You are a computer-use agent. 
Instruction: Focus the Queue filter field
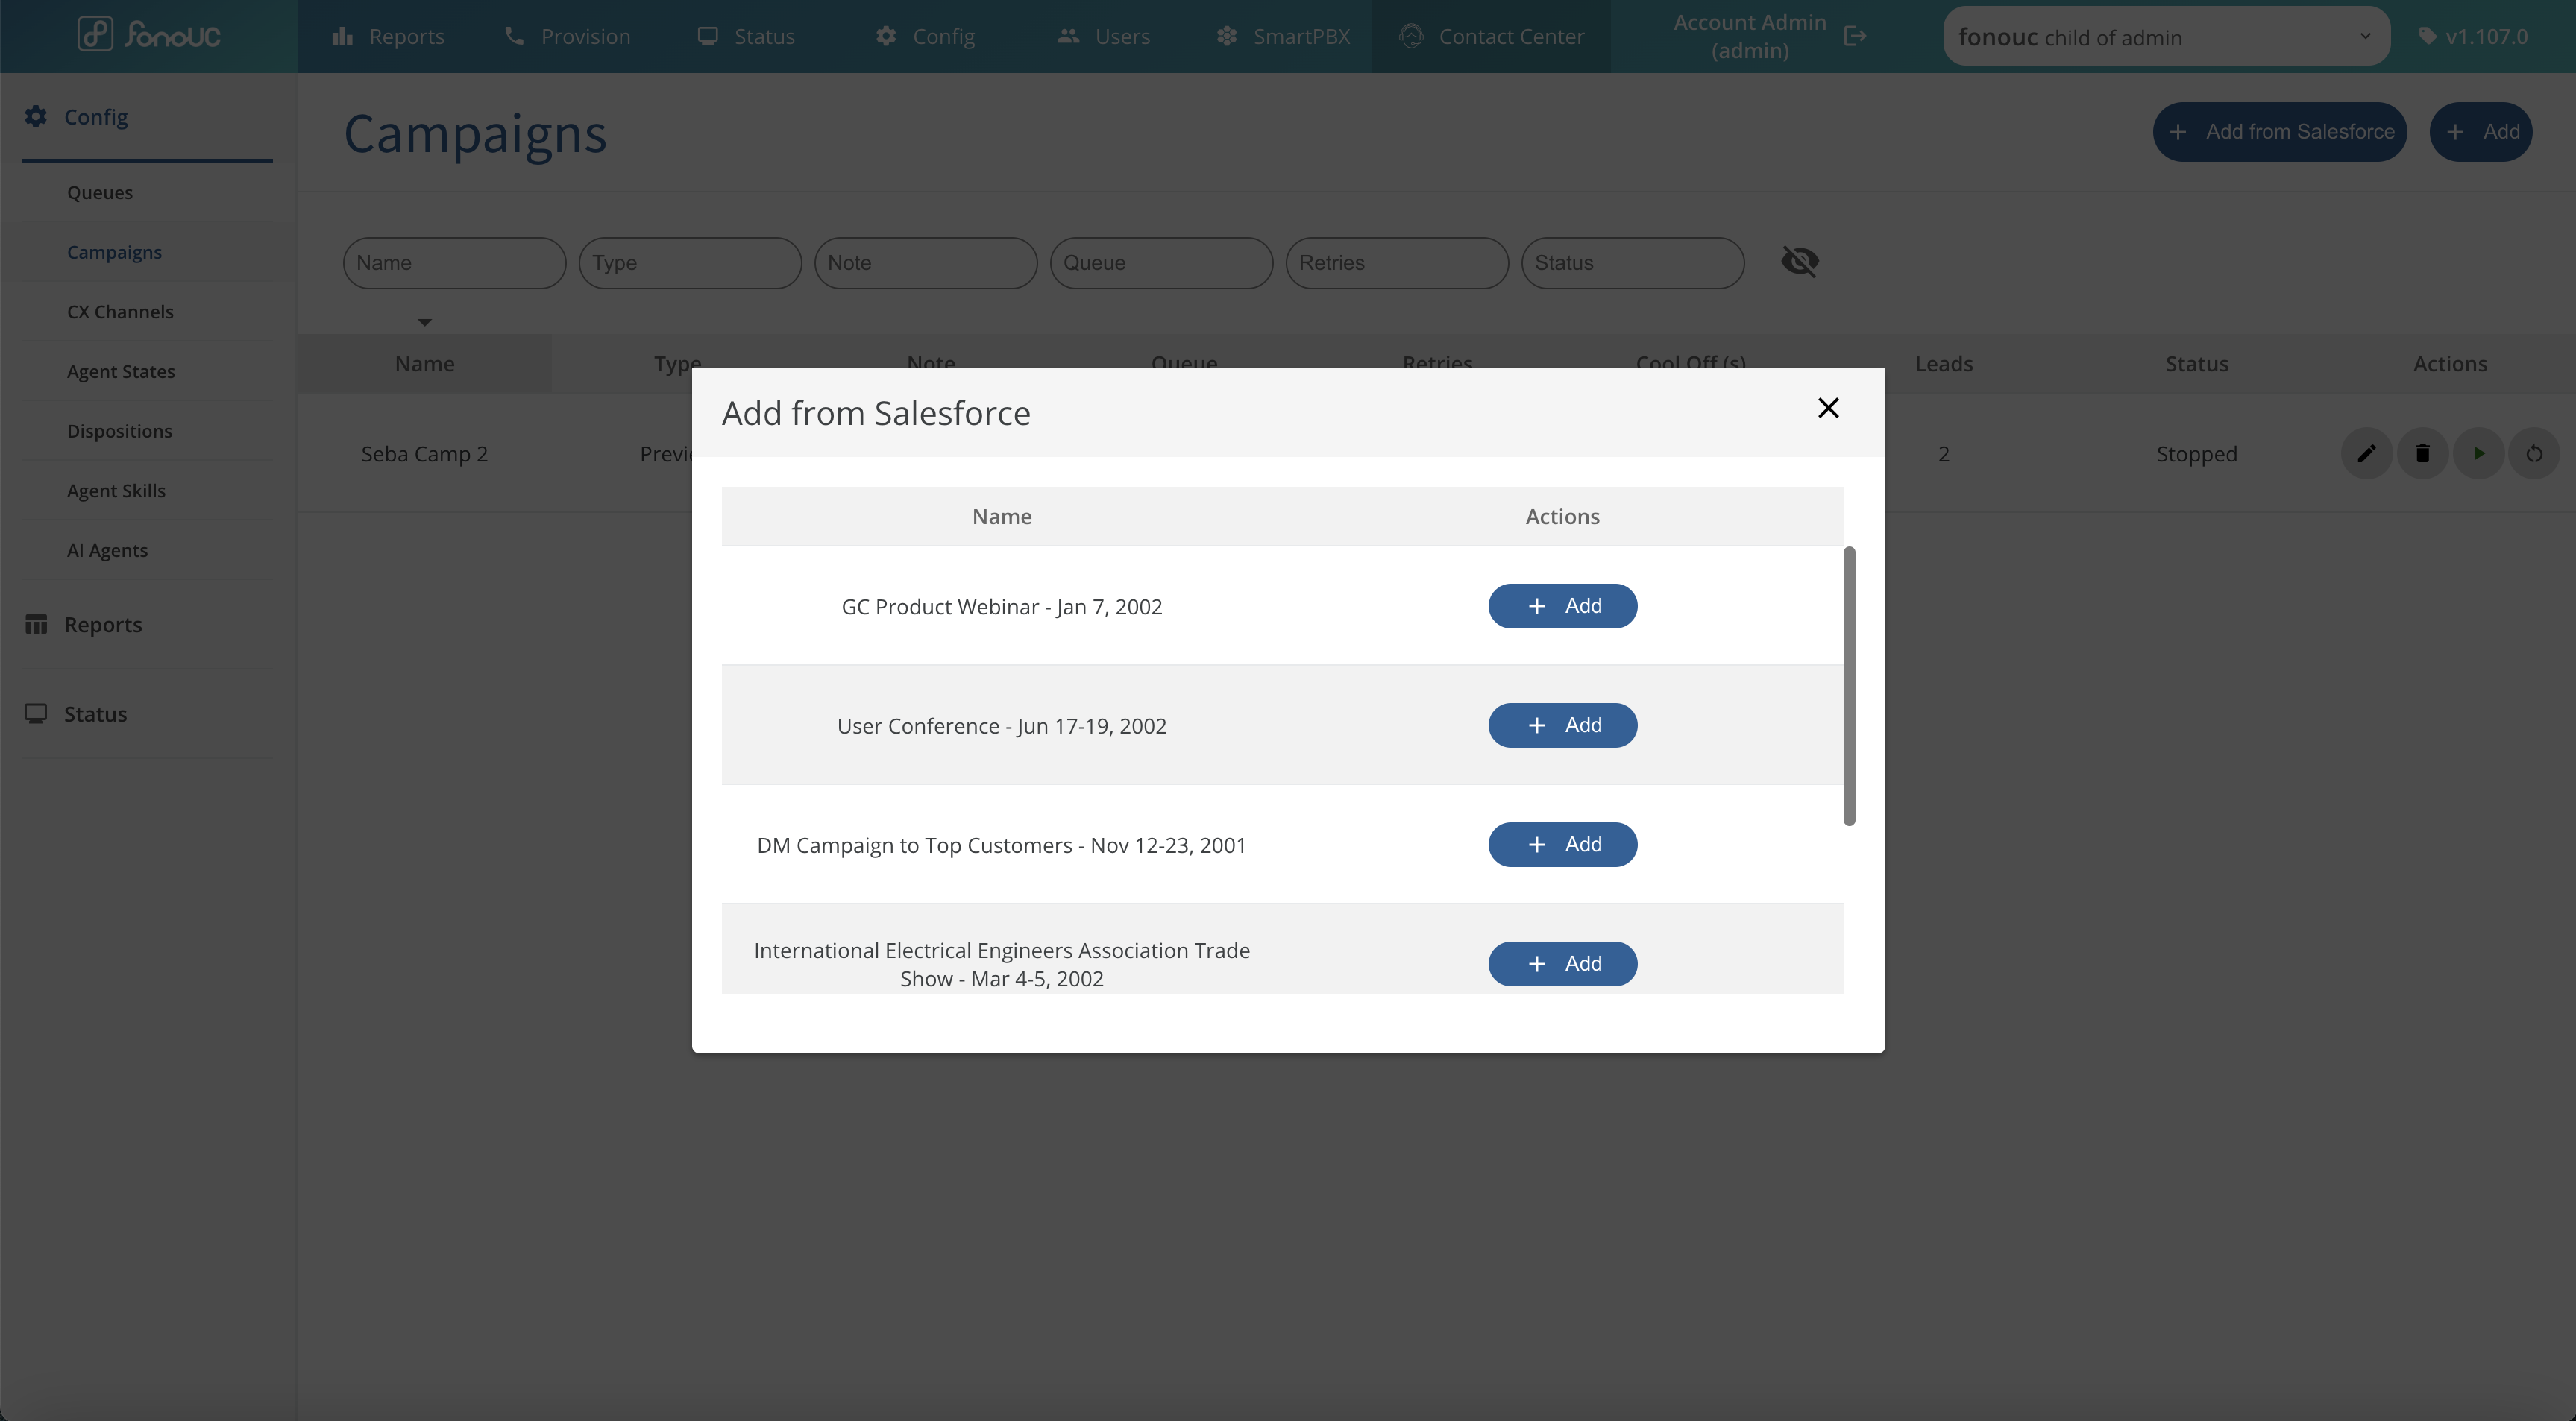pos(1162,263)
